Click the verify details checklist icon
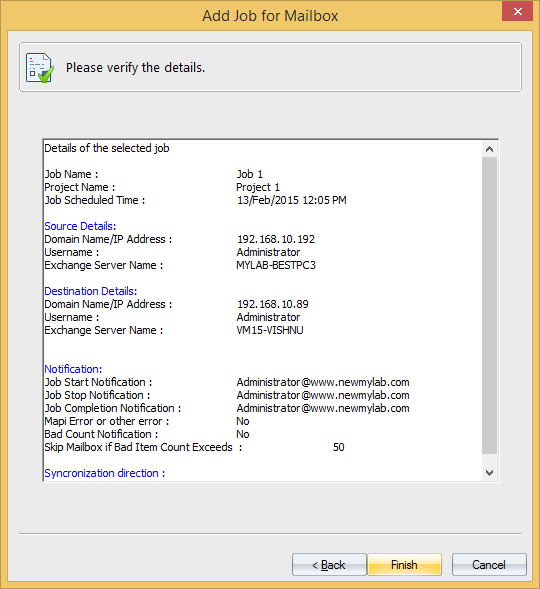 click(39, 68)
